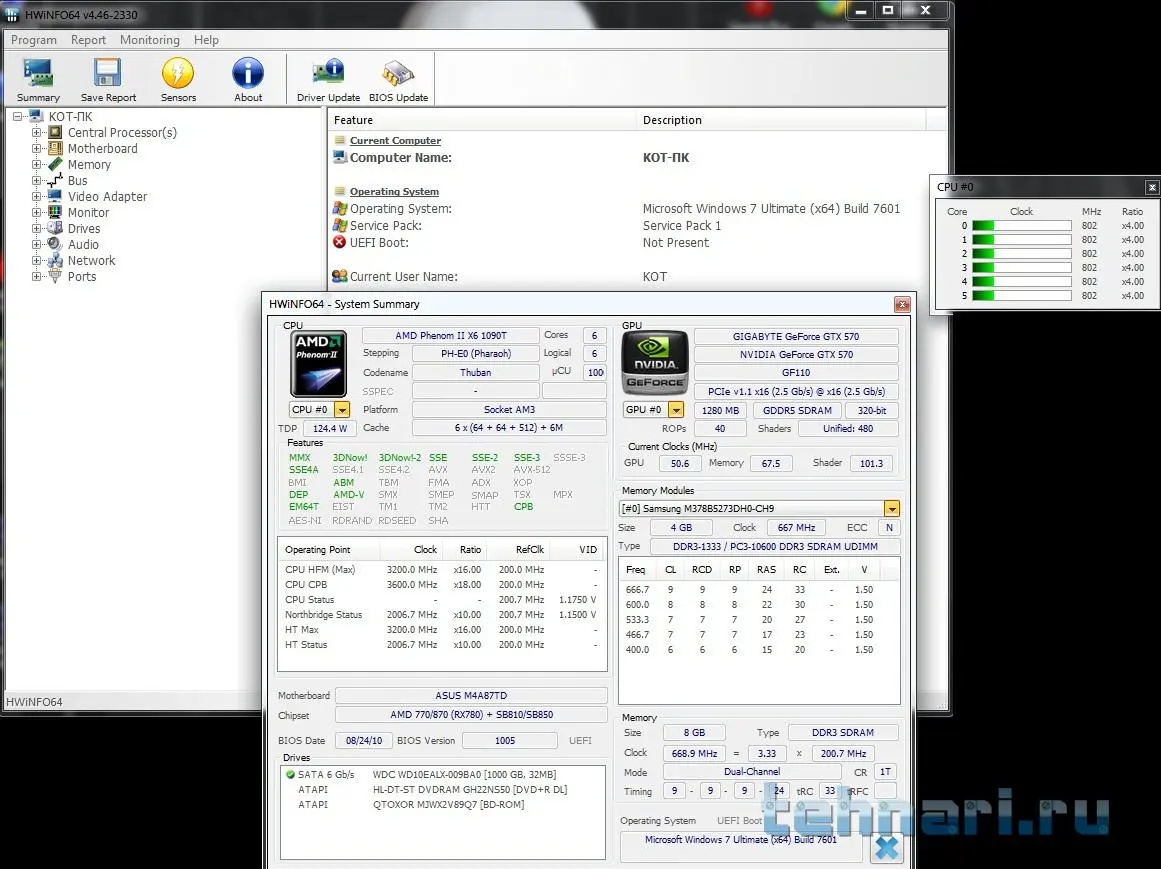Click the NVIDIA GeForce logo image
The width and height of the screenshot is (1161, 869).
click(655, 363)
